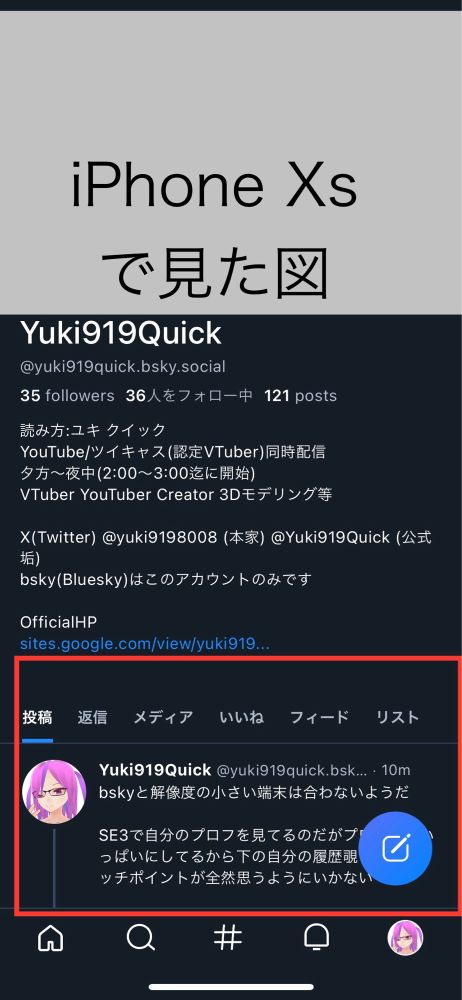
Task: Select the 投稿 tab
Action: click(x=37, y=717)
